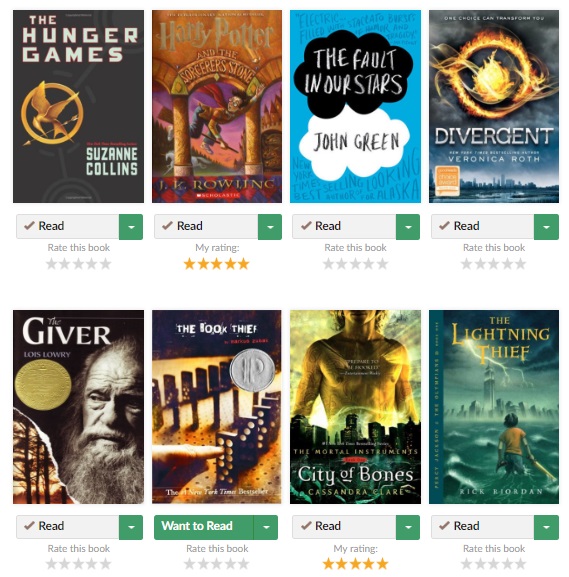The width and height of the screenshot is (569, 577).
Task: Change Harry Potter rating to one star
Action: click(x=190, y=264)
